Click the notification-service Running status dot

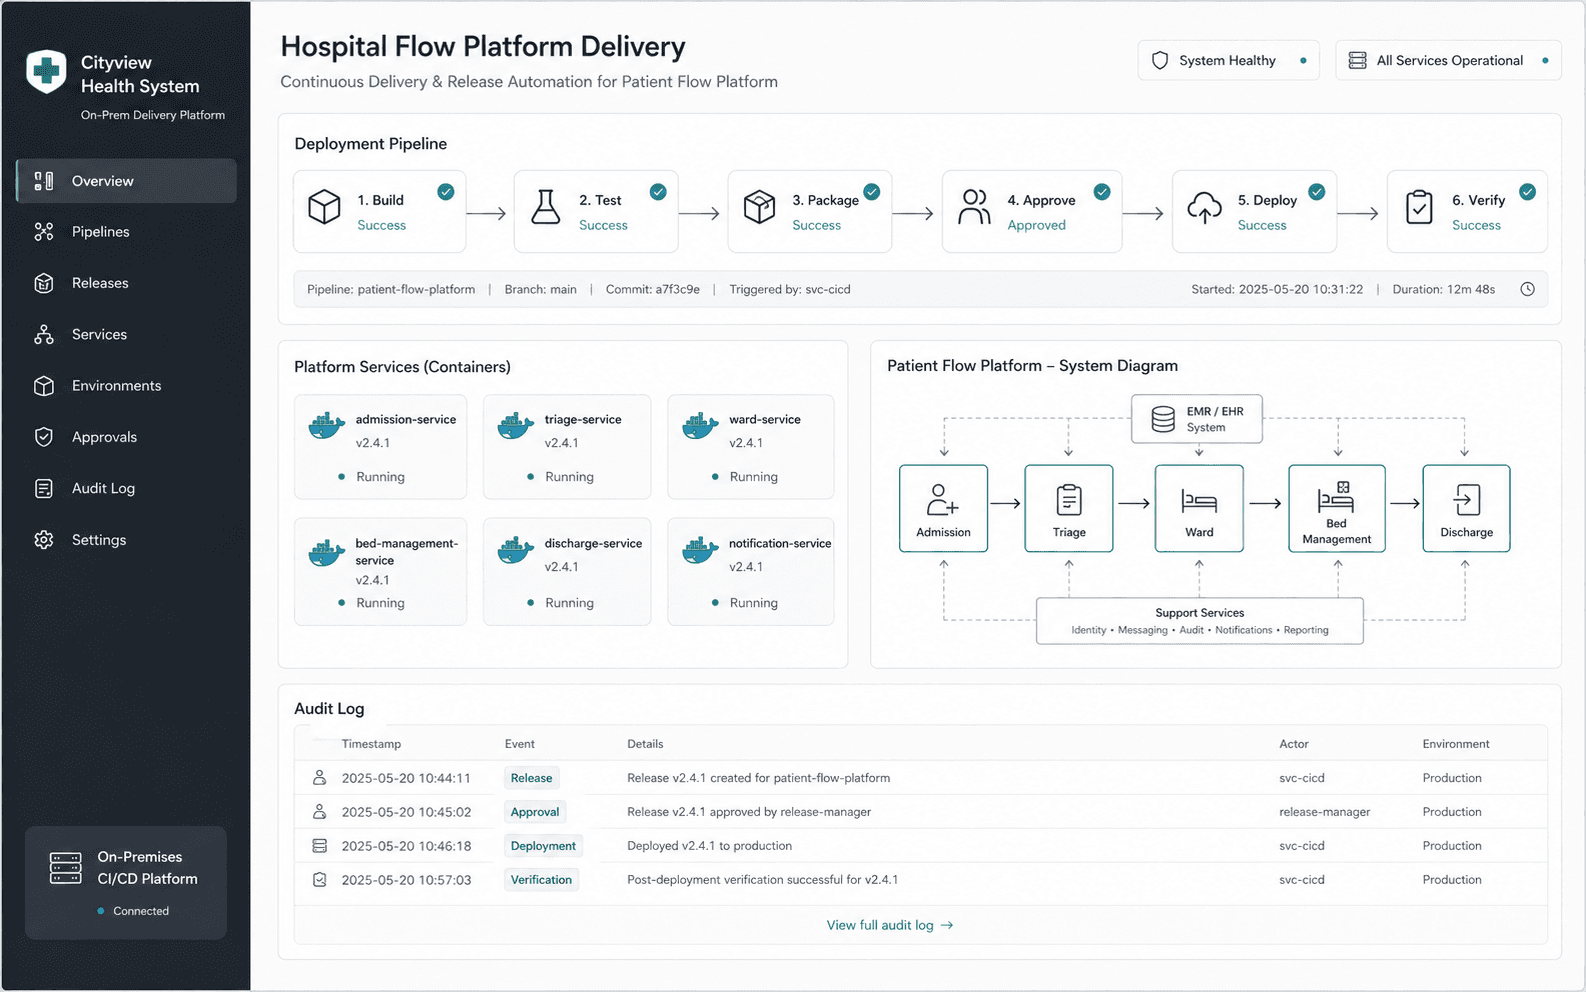[715, 603]
